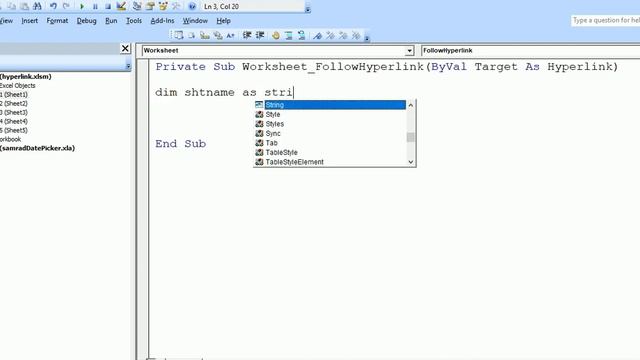Select samradDatePicker.xla project in tree
The height and width of the screenshot is (360, 640).
[37, 148]
